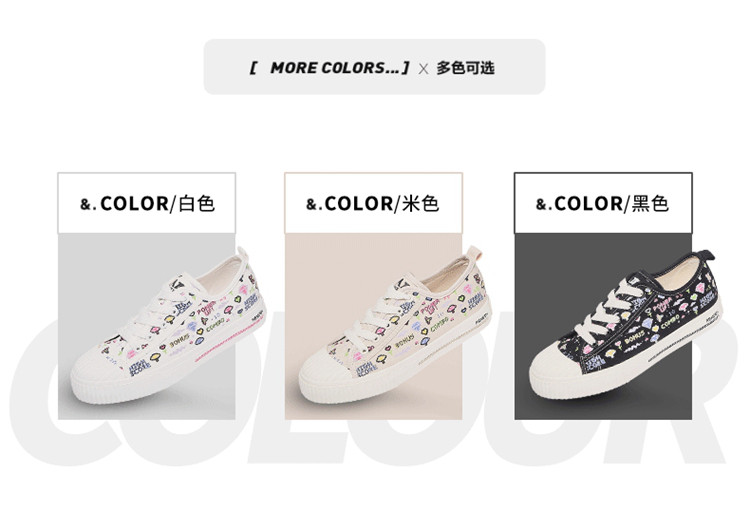Click the MORE COLORS header banner
Viewport: 750px width, 531px height.
point(375,67)
